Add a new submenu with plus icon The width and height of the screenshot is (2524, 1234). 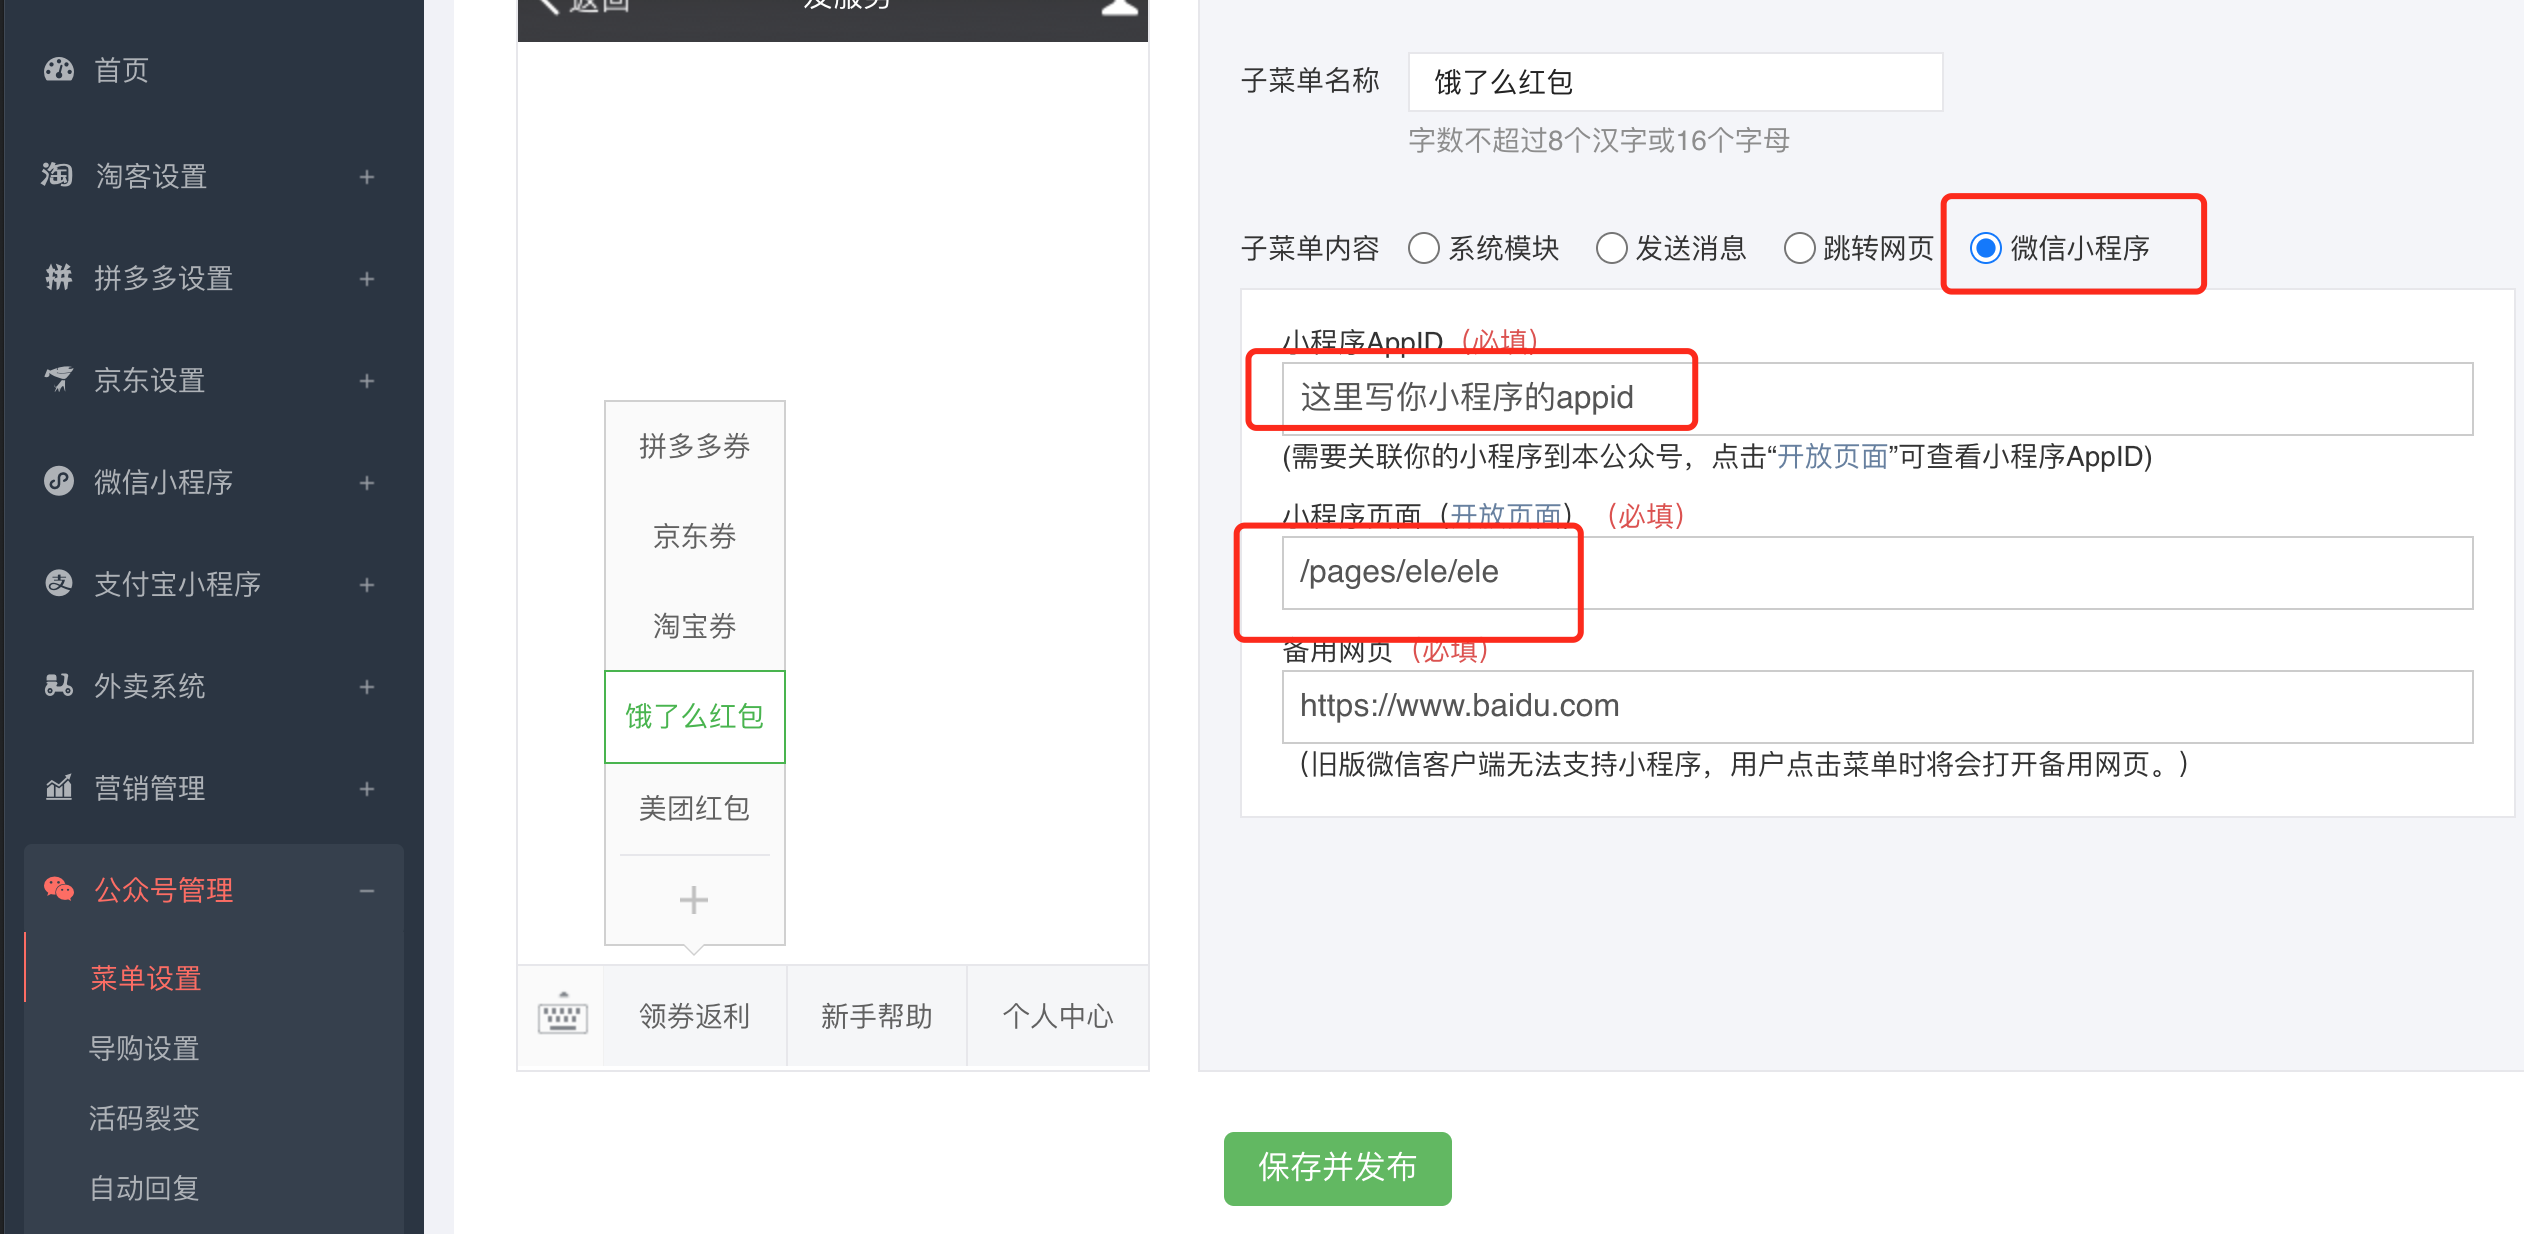click(x=694, y=900)
